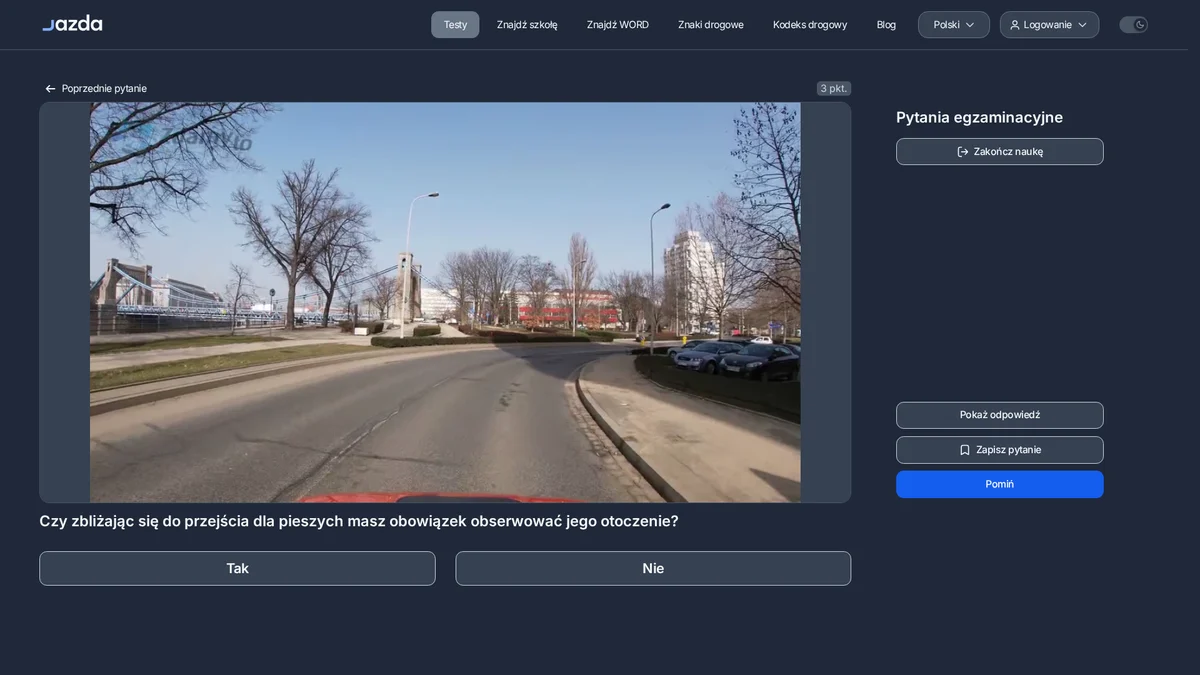Click the exit icon in Zakończ naukę

click(x=963, y=152)
